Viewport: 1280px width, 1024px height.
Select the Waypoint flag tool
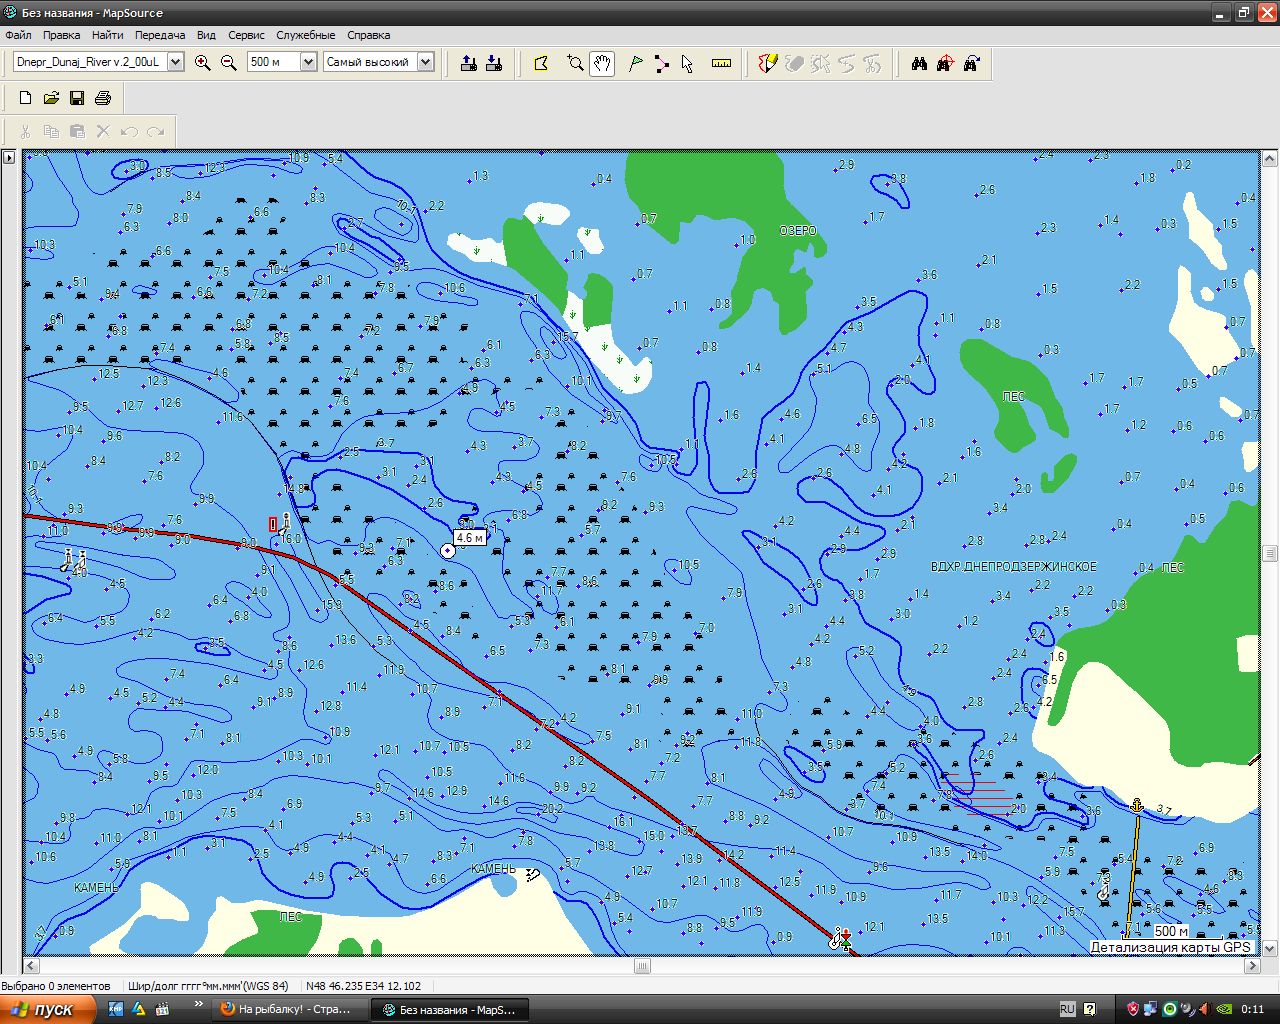[x=635, y=64]
